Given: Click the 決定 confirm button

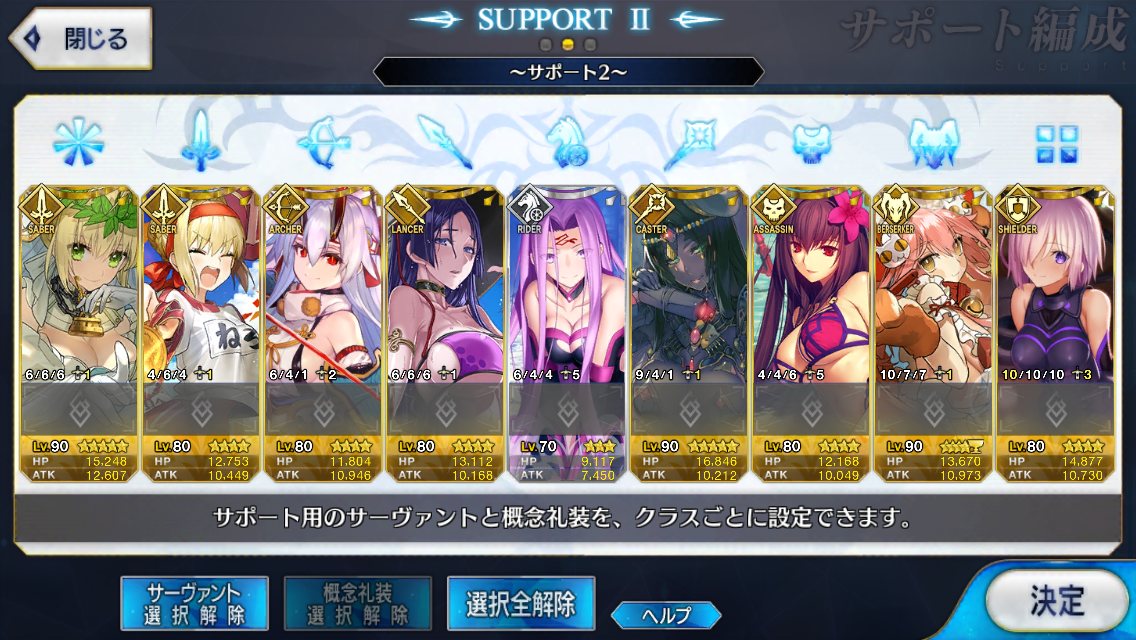Looking at the screenshot, I should tap(1056, 600).
